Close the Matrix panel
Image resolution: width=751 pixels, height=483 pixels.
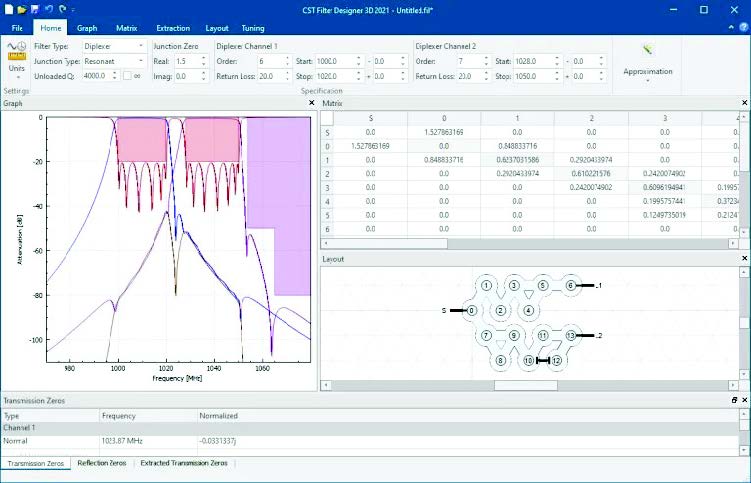(x=744, y=103)
